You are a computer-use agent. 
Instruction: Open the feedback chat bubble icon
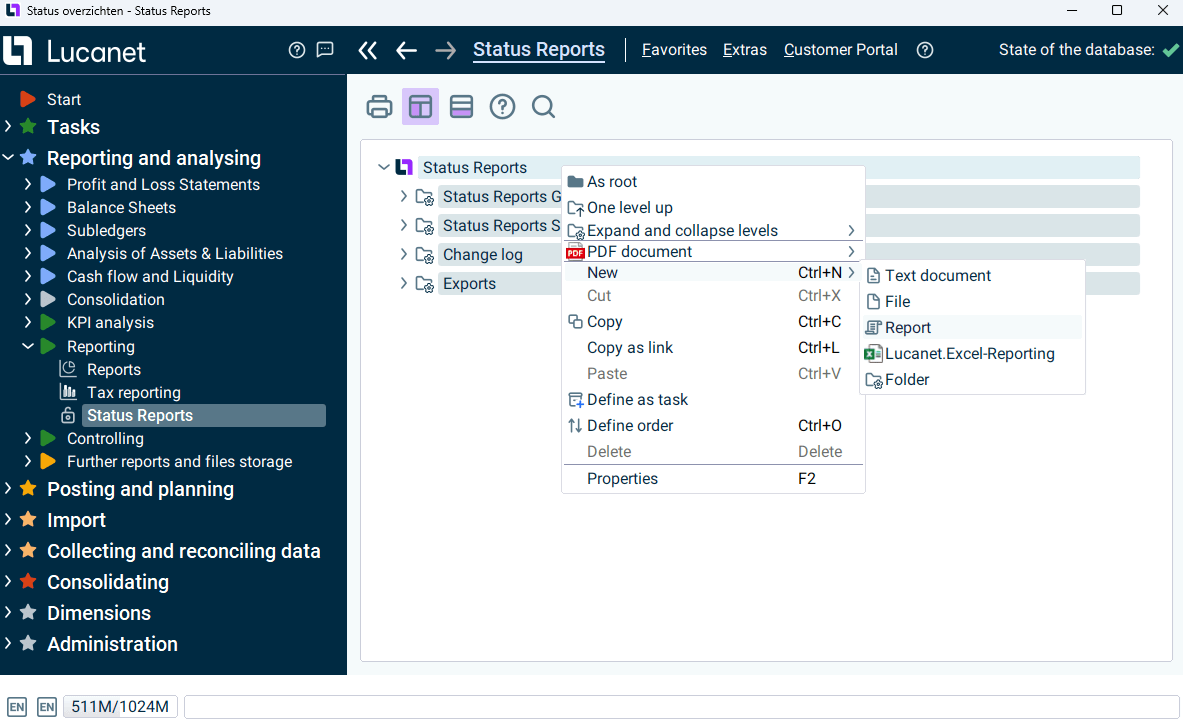point(324,50)
